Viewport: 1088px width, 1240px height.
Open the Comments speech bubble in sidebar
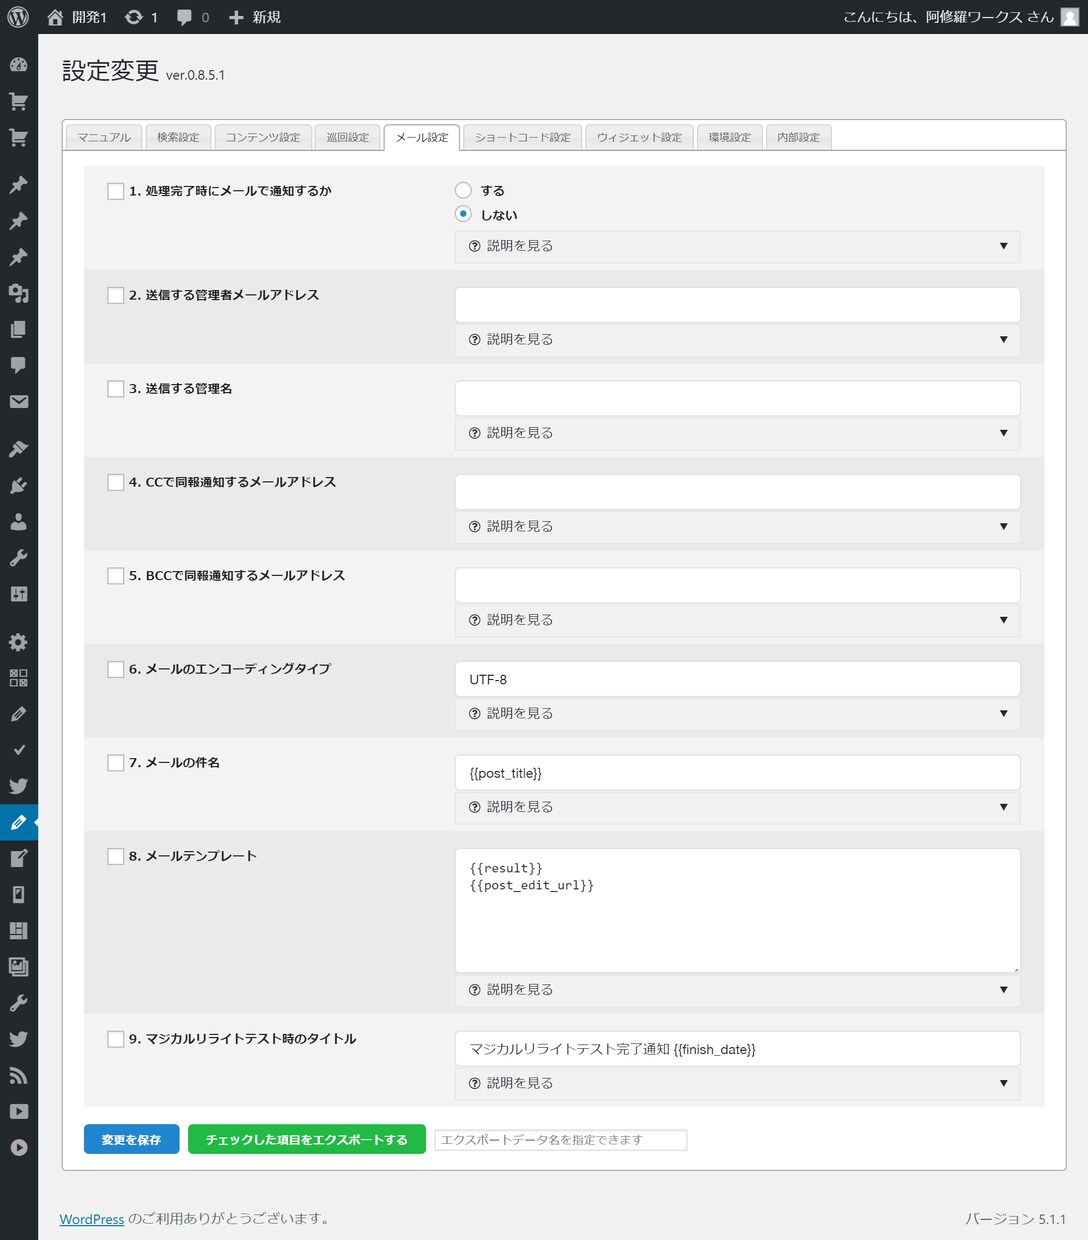pyautogui.click(x=18, y=365)
